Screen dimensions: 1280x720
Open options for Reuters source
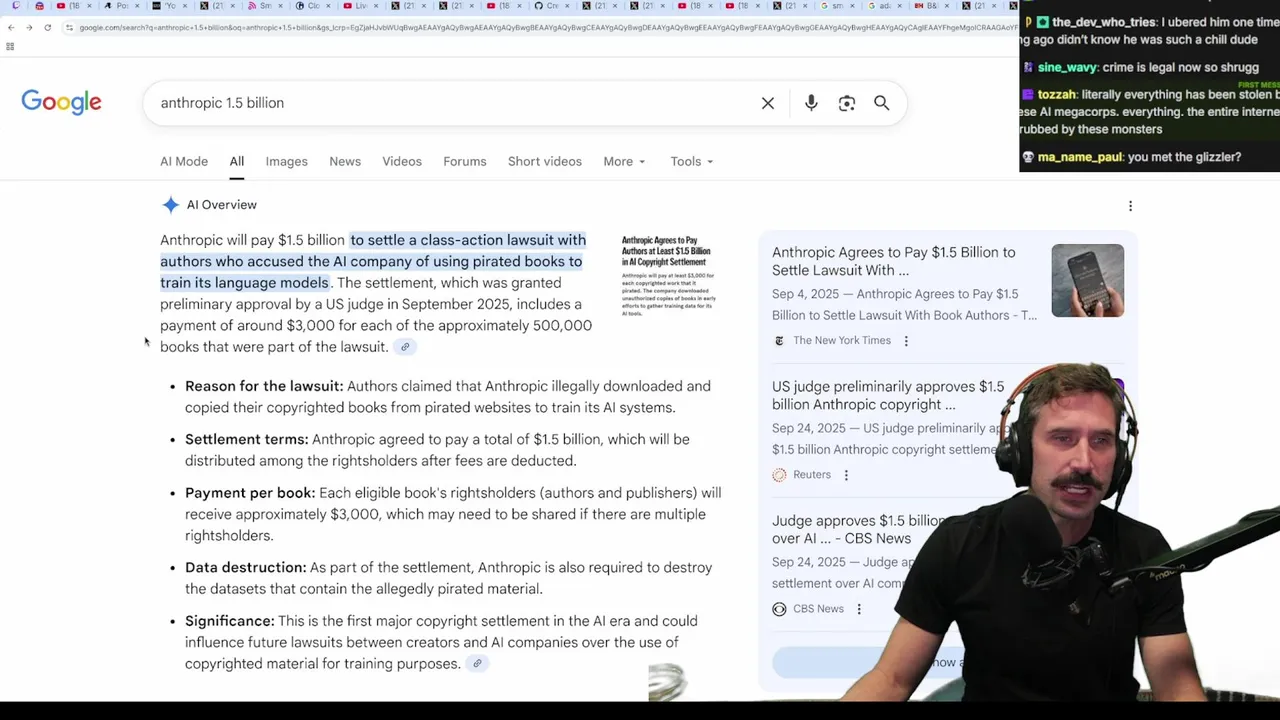(846, 475)
